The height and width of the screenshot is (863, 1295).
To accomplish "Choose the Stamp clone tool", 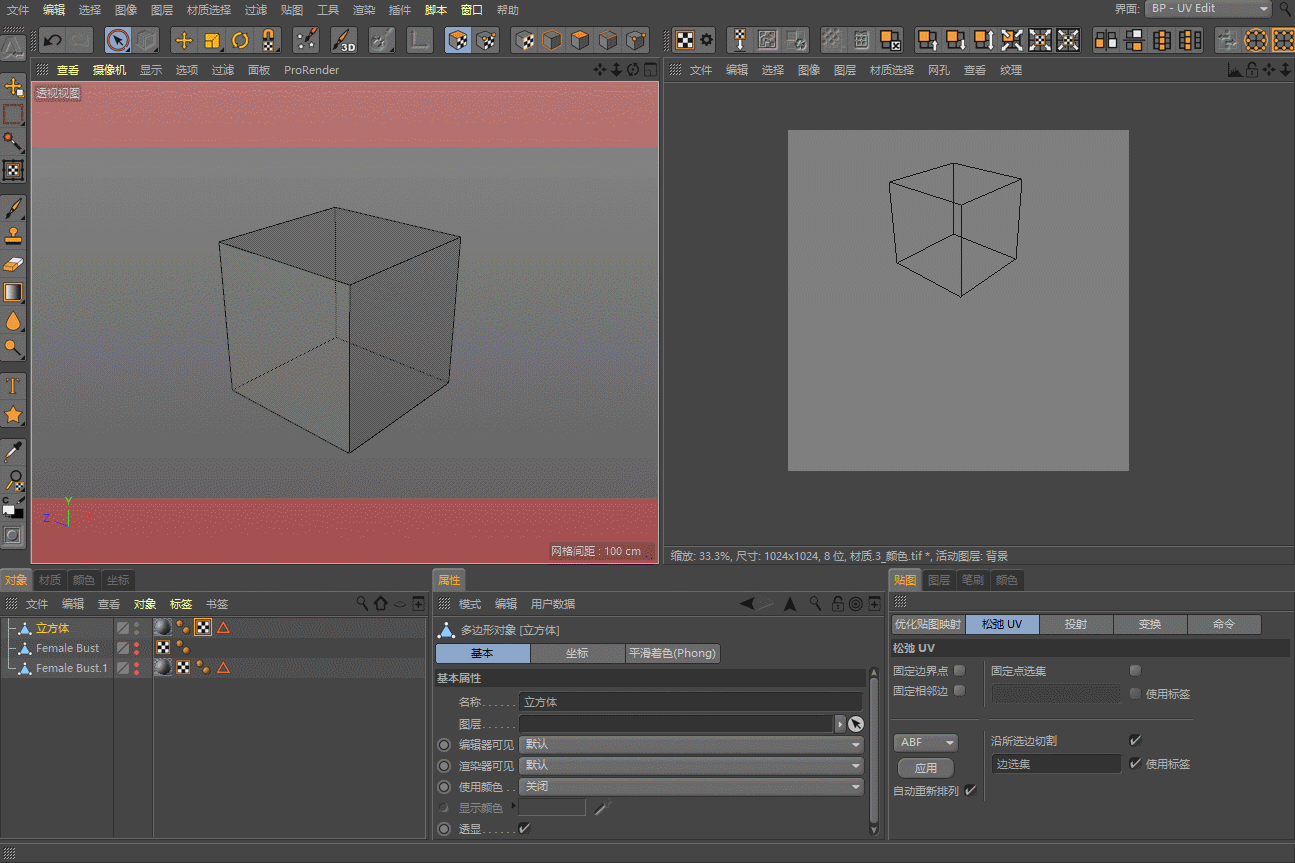I will pyautogui.click(x=13, y=237).
